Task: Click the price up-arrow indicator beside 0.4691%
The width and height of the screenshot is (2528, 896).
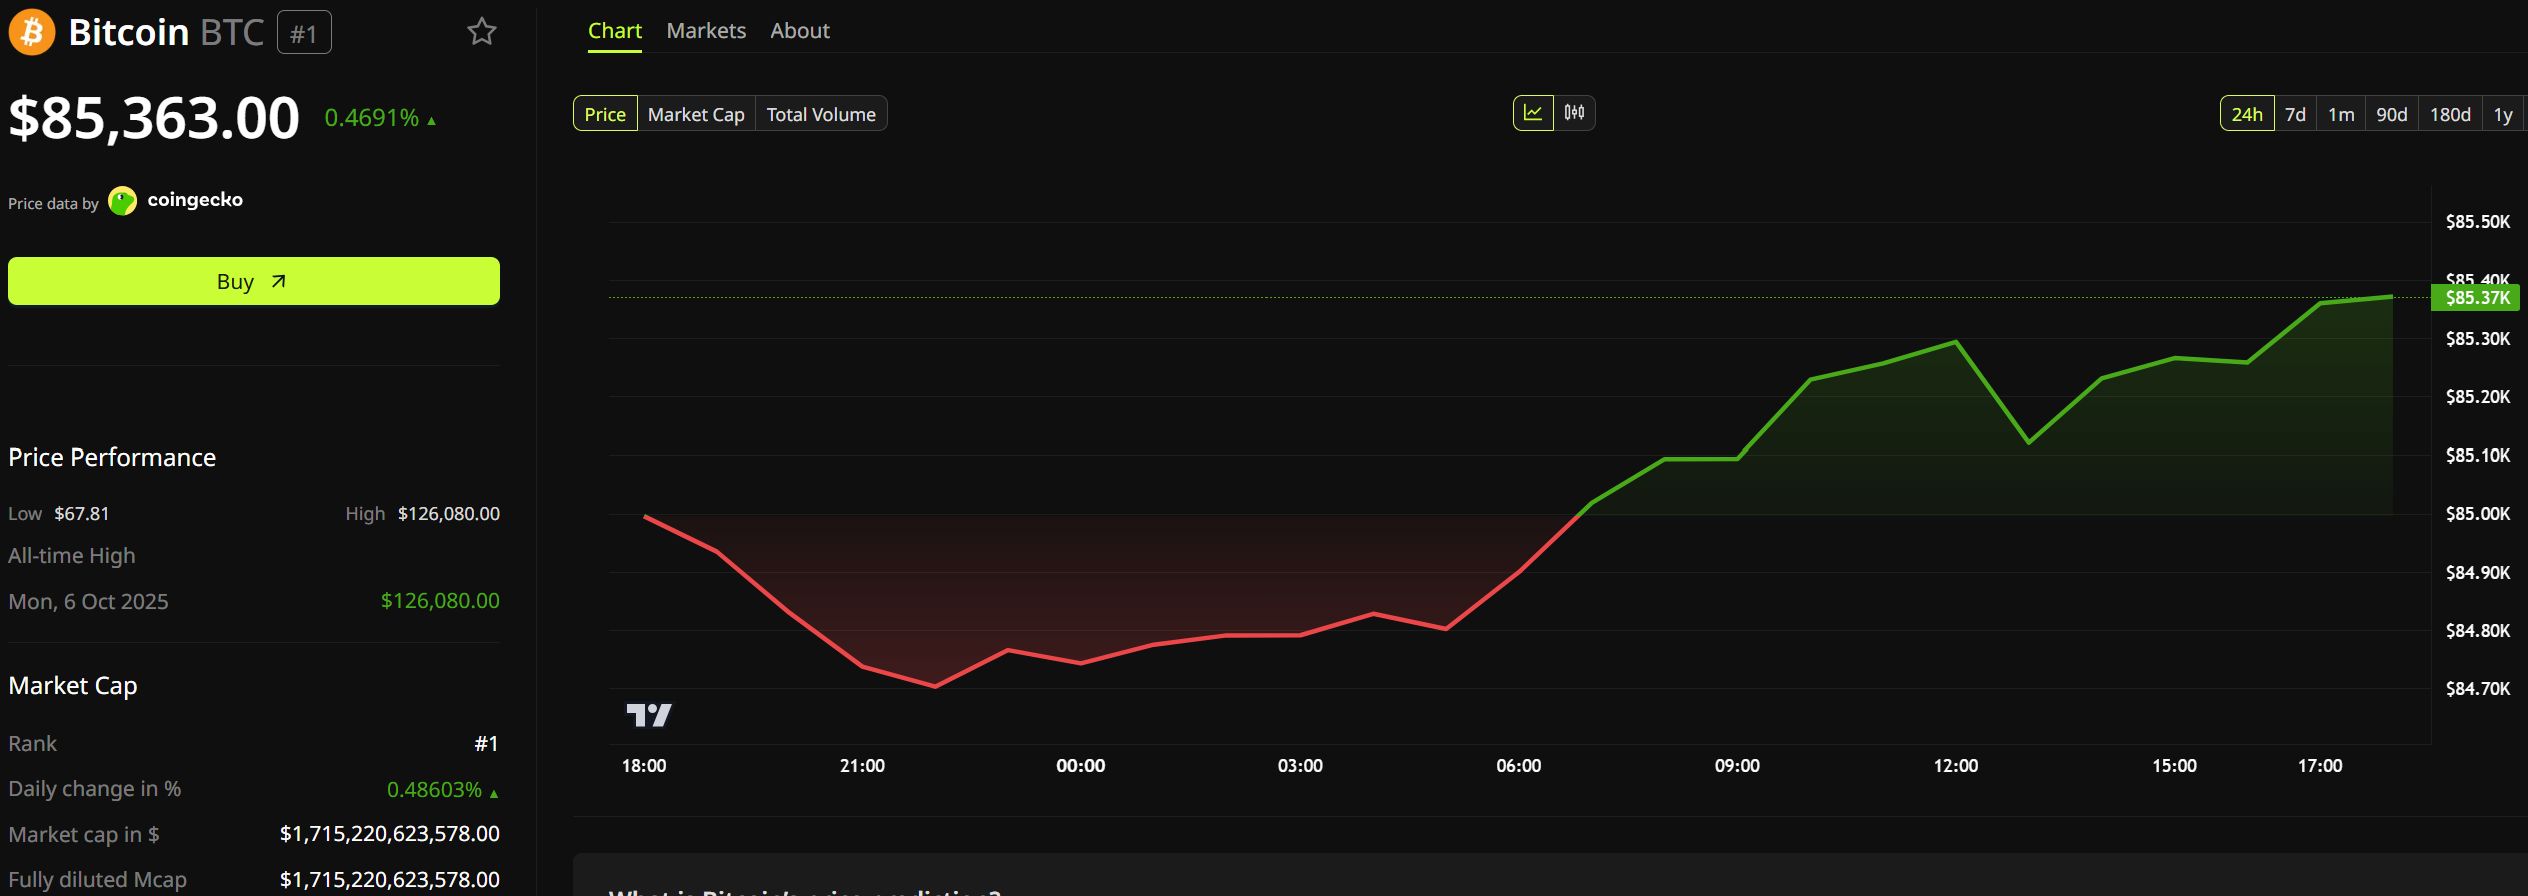Action: [x=432, y=120]
